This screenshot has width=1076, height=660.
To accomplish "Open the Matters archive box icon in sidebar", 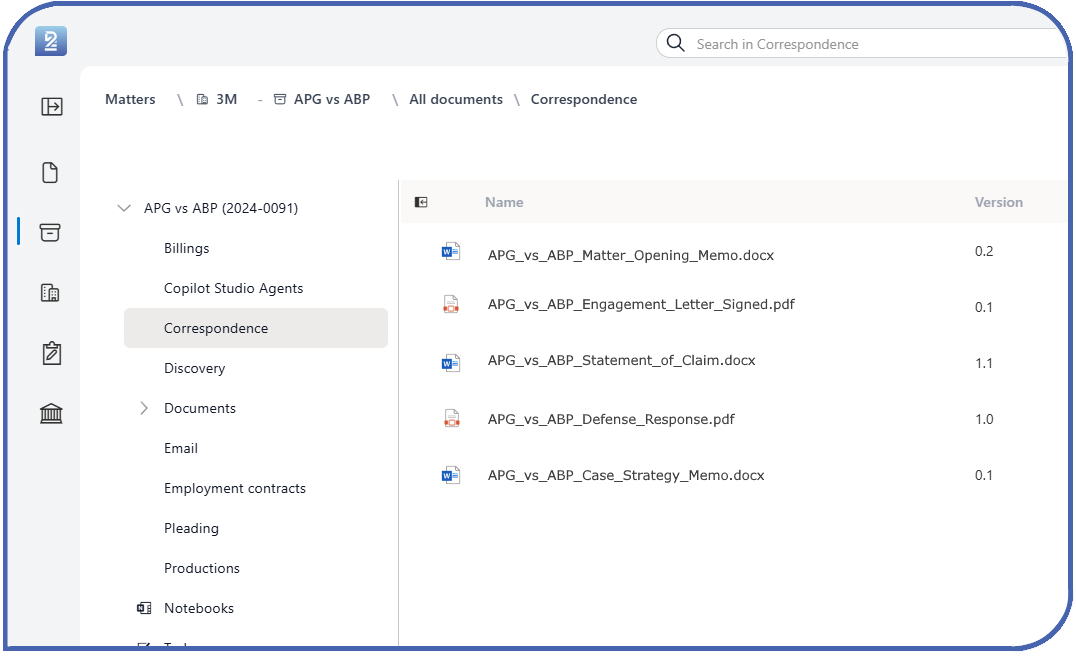I will (x=50, y=233).
